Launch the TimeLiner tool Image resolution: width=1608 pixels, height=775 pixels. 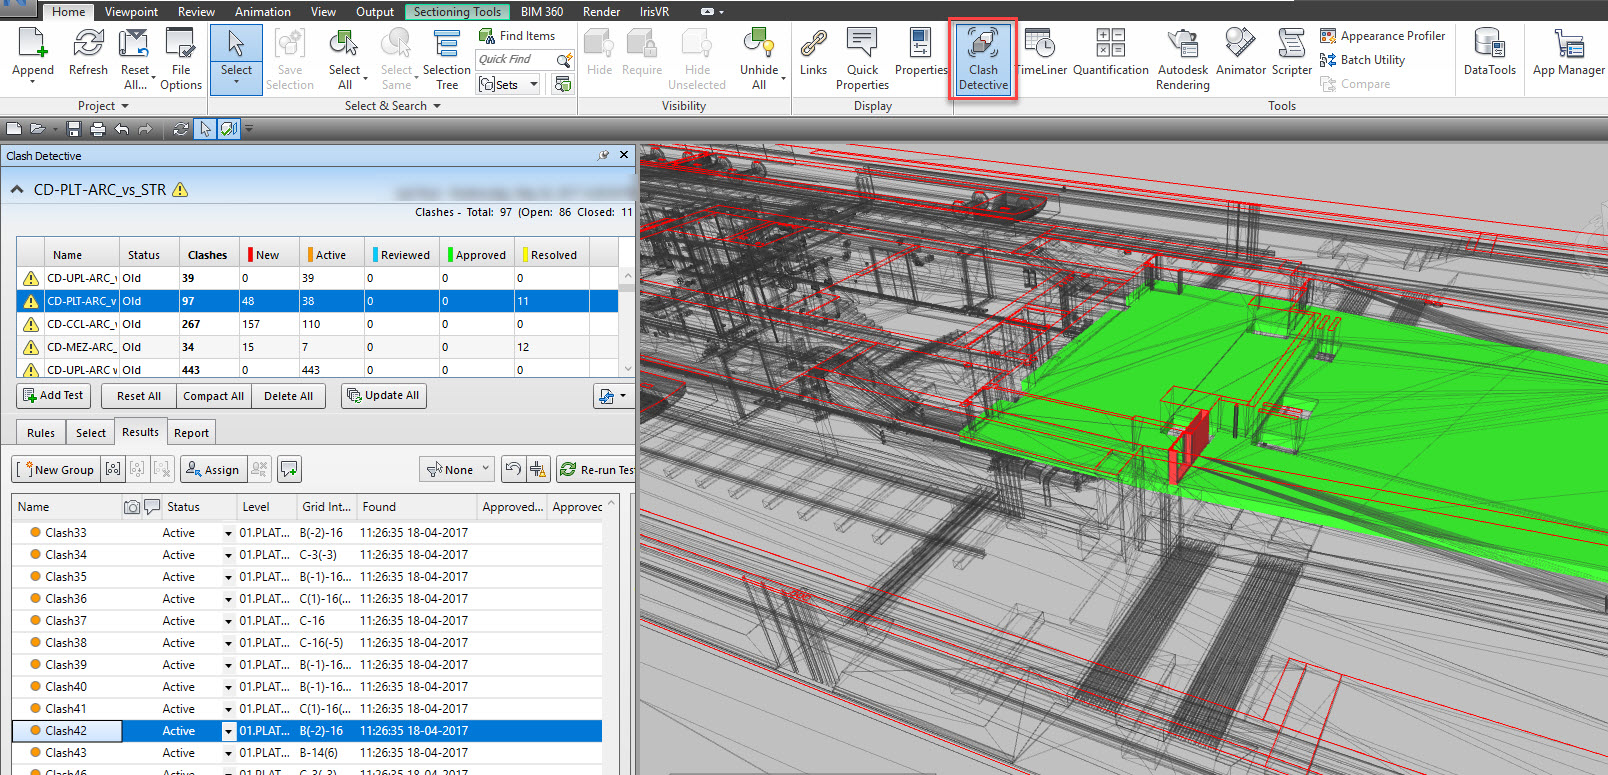(x=1041, y=52)
